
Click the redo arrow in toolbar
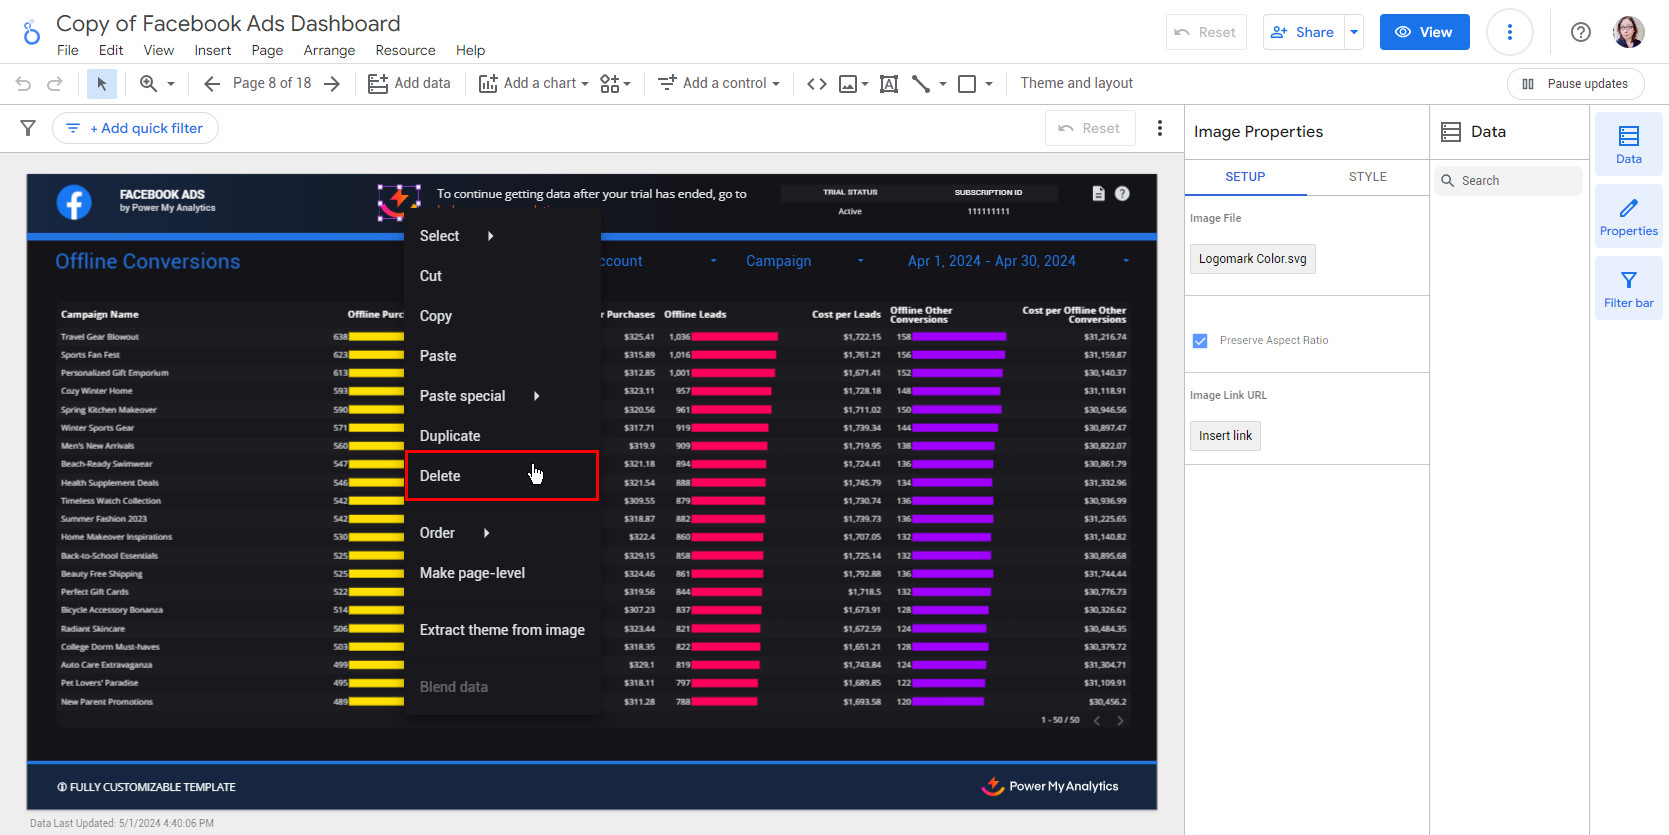tap(55, 84)
